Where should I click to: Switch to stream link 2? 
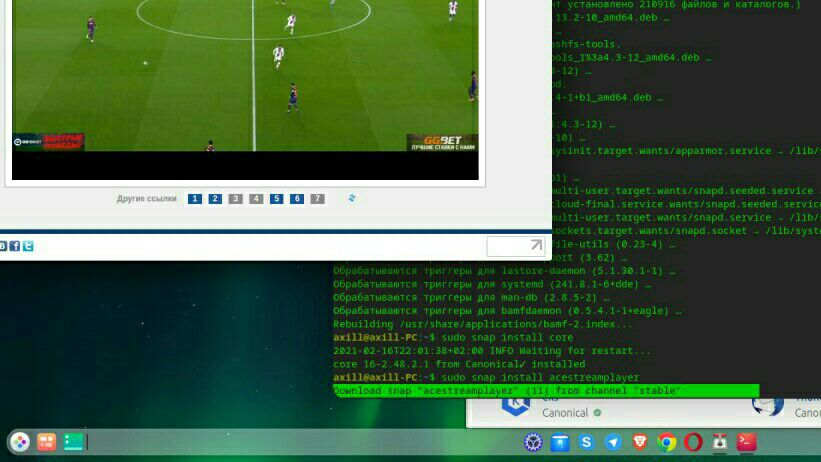215,199
